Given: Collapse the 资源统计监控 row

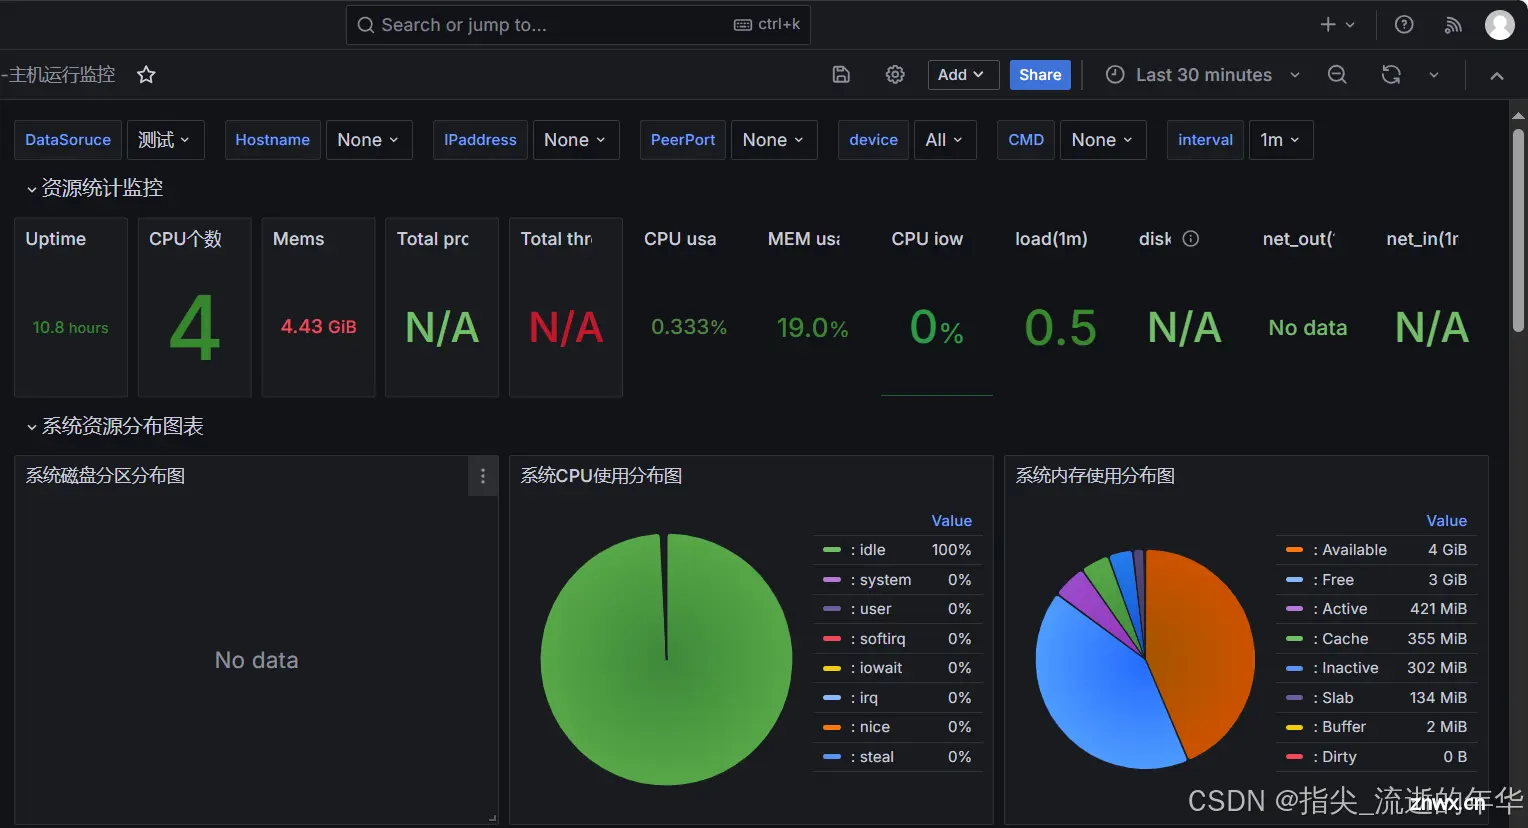Looking at the screenshot, I should point(94,188).
